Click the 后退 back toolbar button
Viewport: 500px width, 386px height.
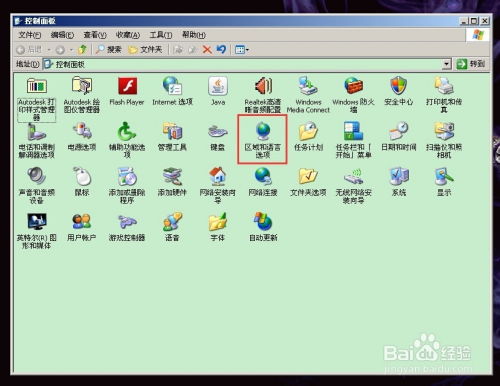click(29, 50)
